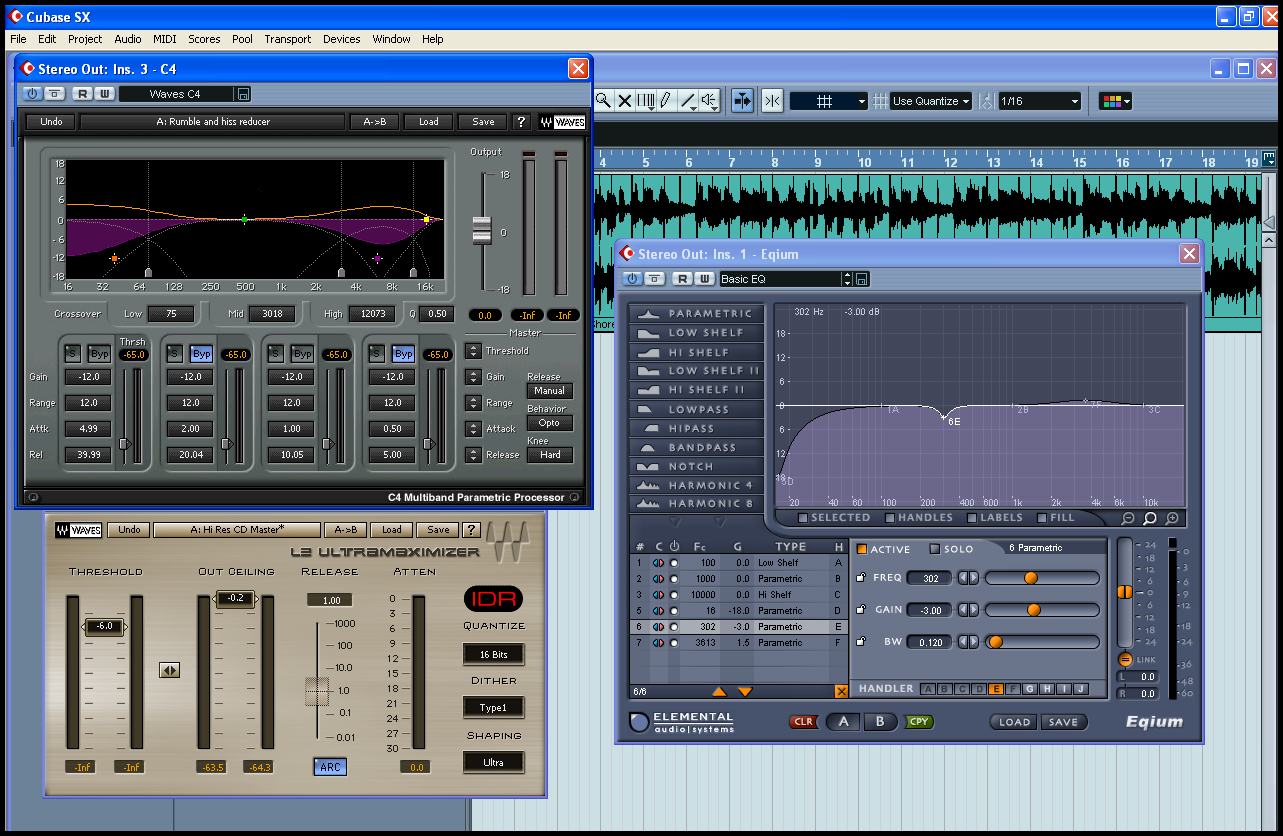Click the Waves logo in C4 plugin
Viewport: 1283px width, 836px height.
562,122
